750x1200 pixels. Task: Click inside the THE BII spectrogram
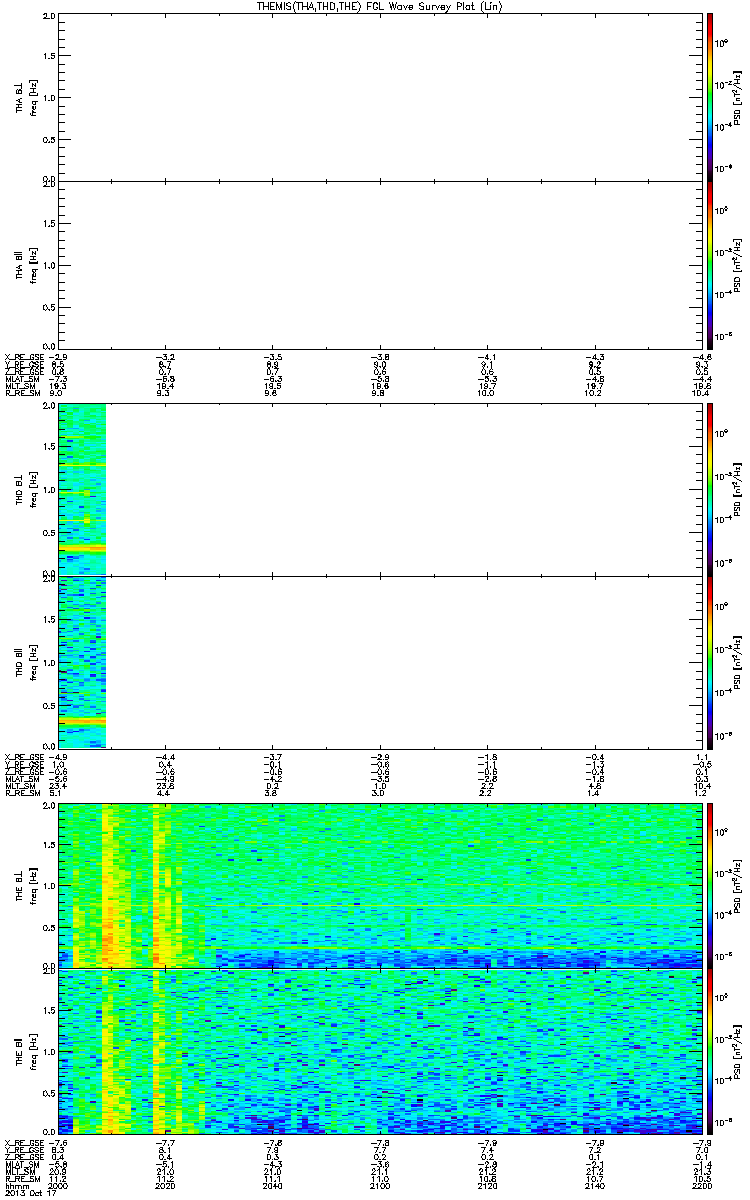(378, 1053)
